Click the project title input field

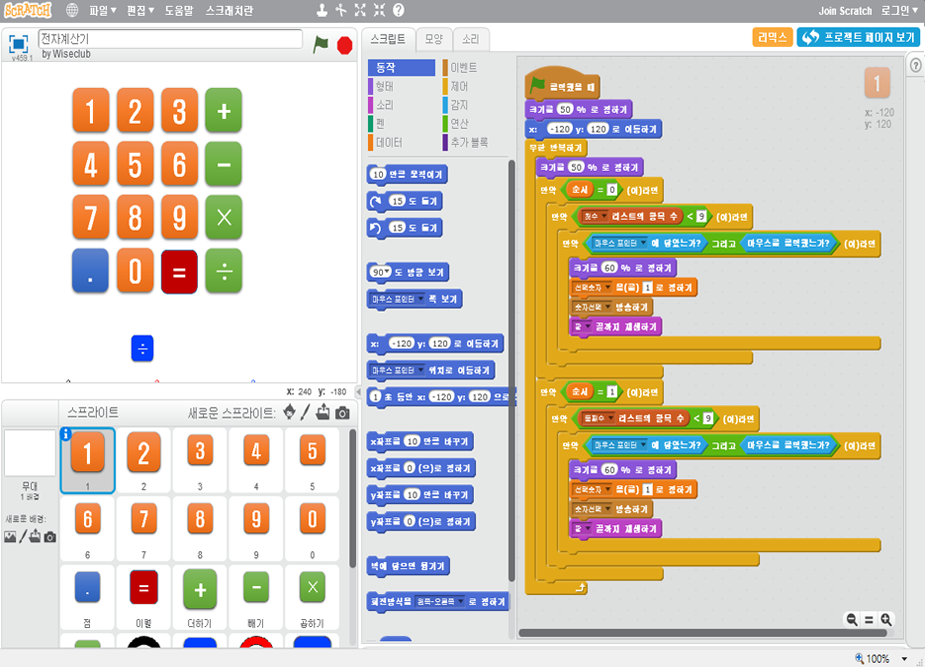coord(170,38)
